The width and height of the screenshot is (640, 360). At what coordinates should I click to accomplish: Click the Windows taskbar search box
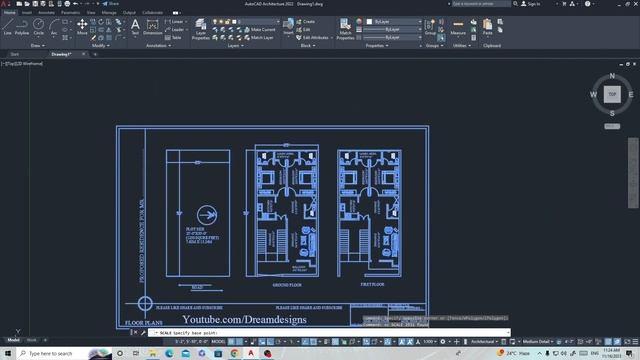(64, 353)
